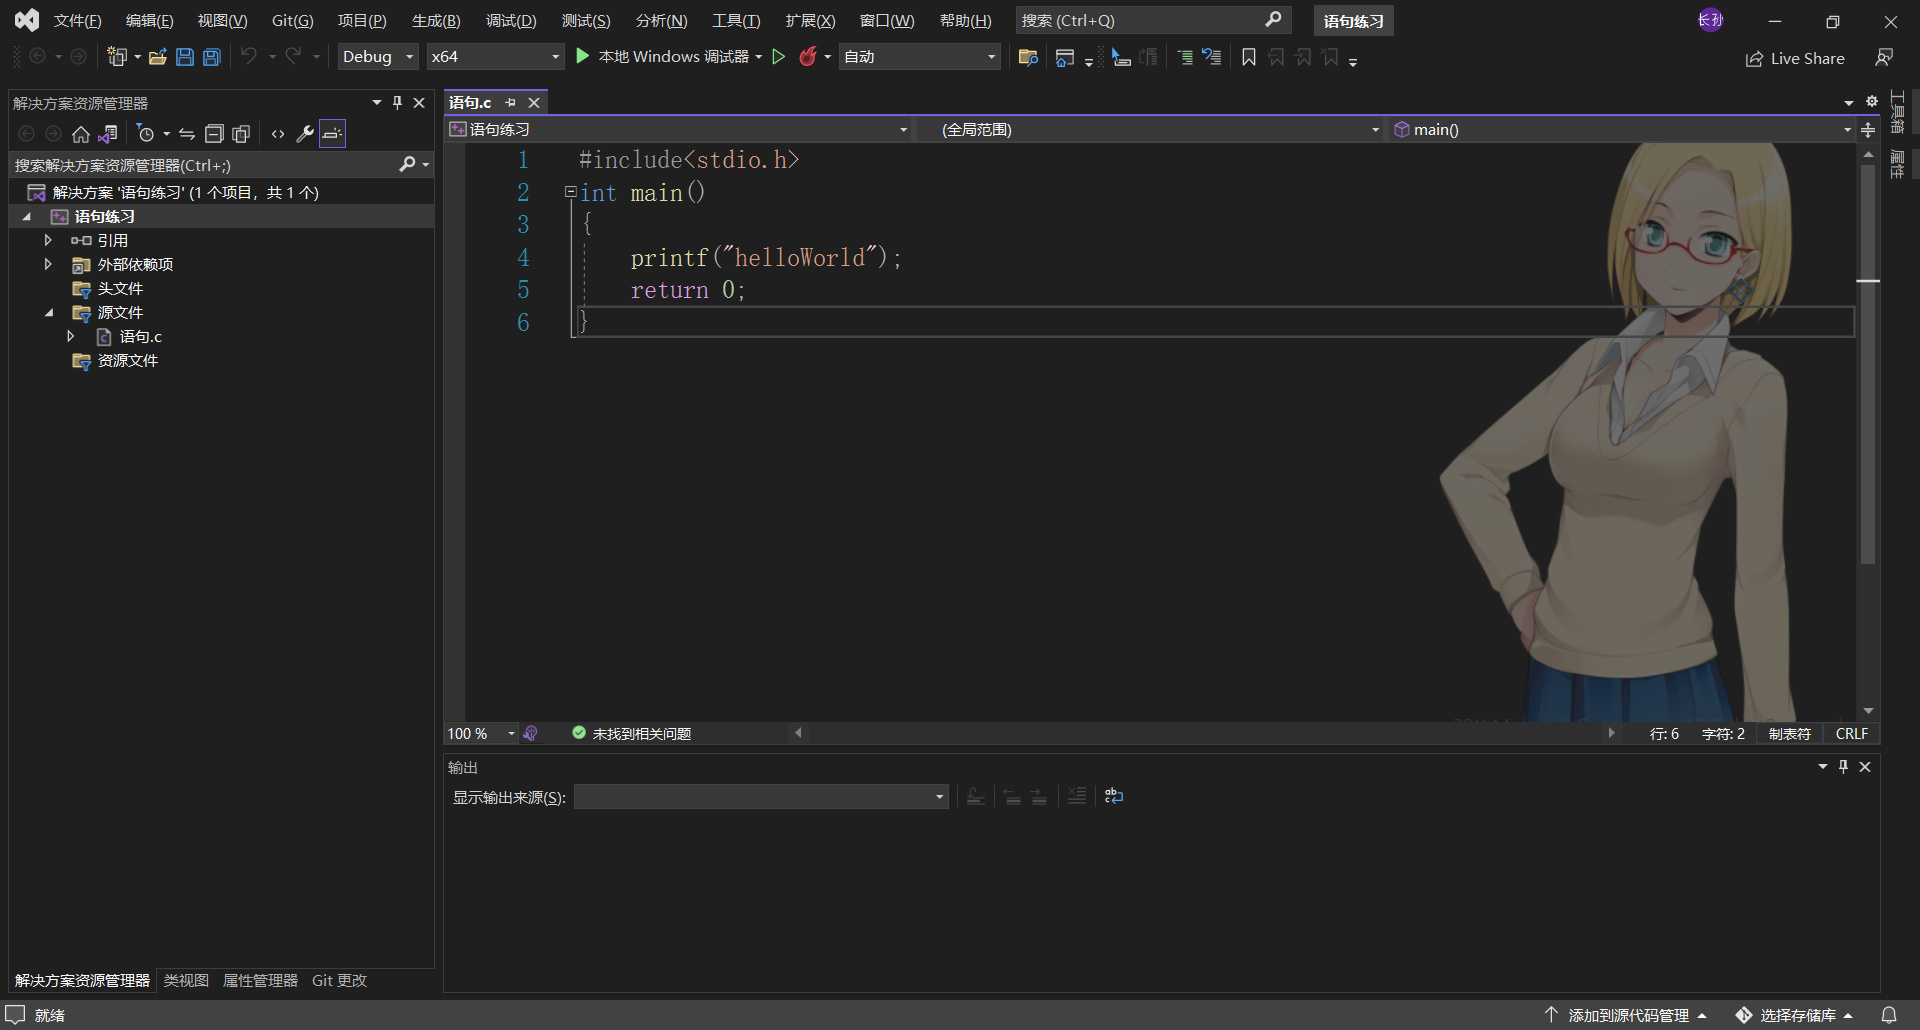The image size is (1920, 1030).
Task: Click the Properties wrench icon in Solution Explorer
Action: tap(304, 133)
